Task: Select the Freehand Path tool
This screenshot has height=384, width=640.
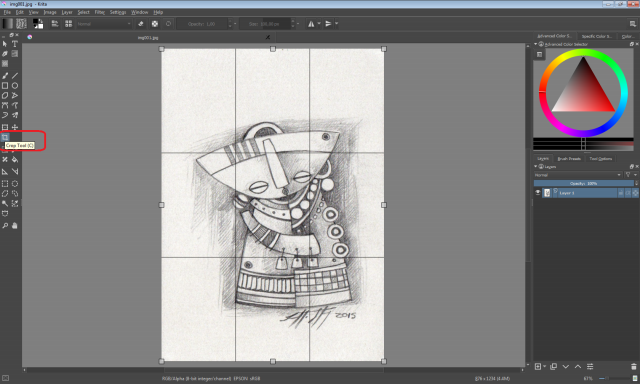Action: click(x=15, y=105)
